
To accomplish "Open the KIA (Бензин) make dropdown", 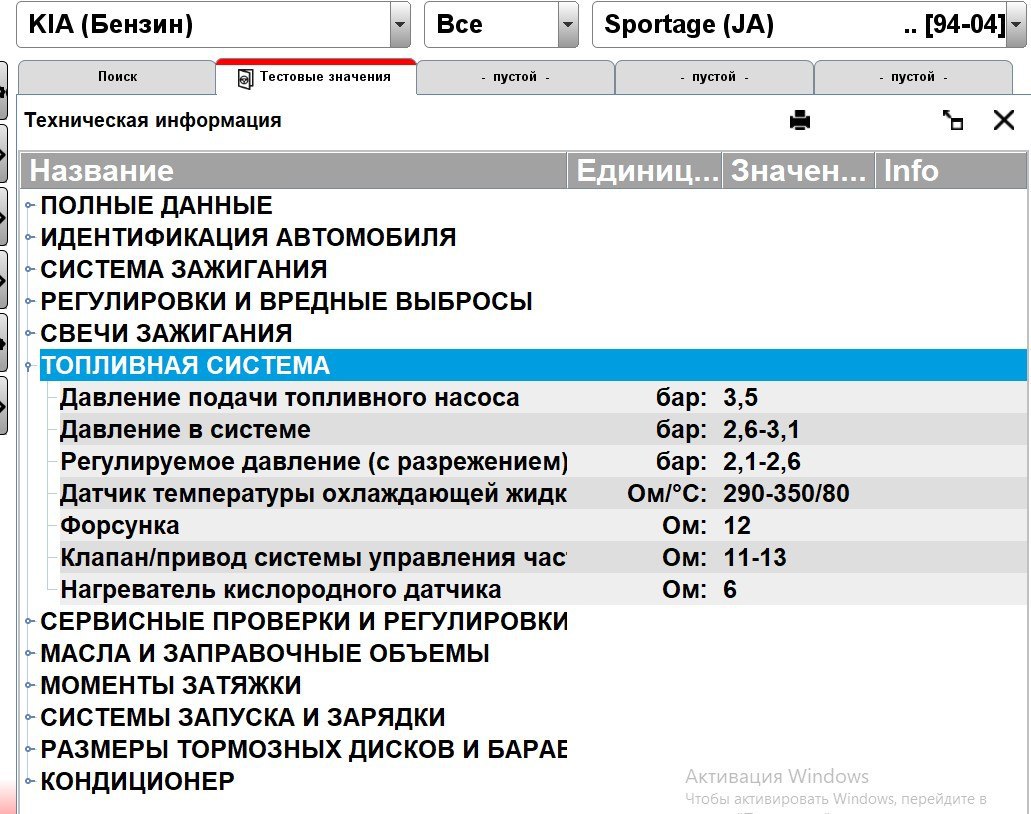I will point(400,24).
